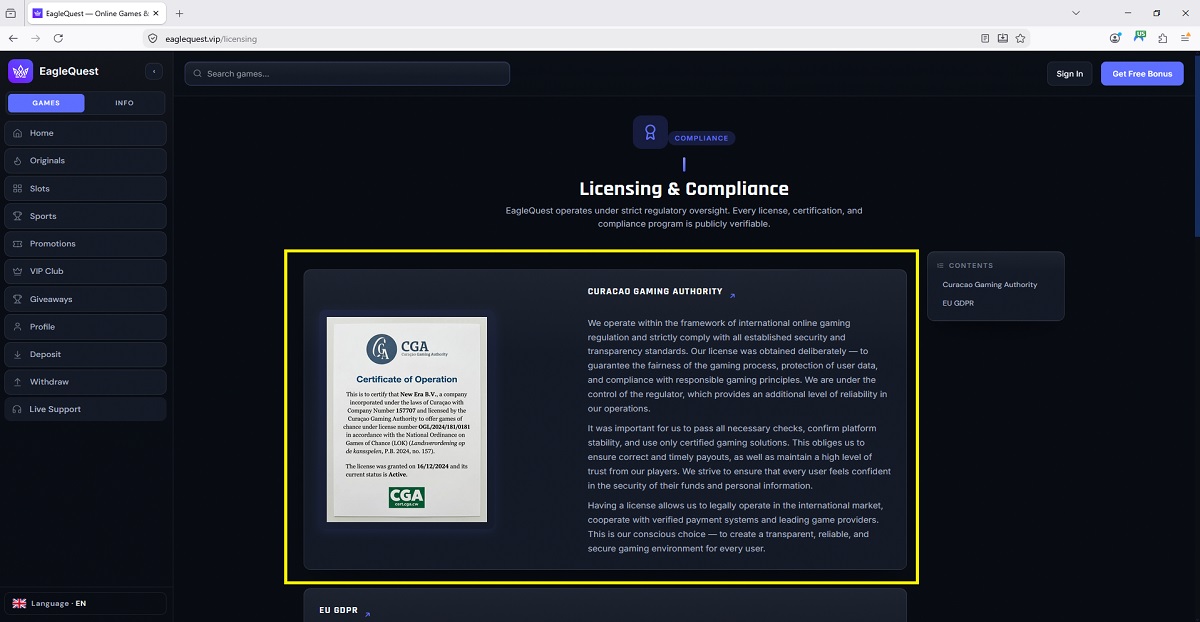1200x622 pixels.
Task: Open Giveaways in the sidebar
Action: pos(85,299)
